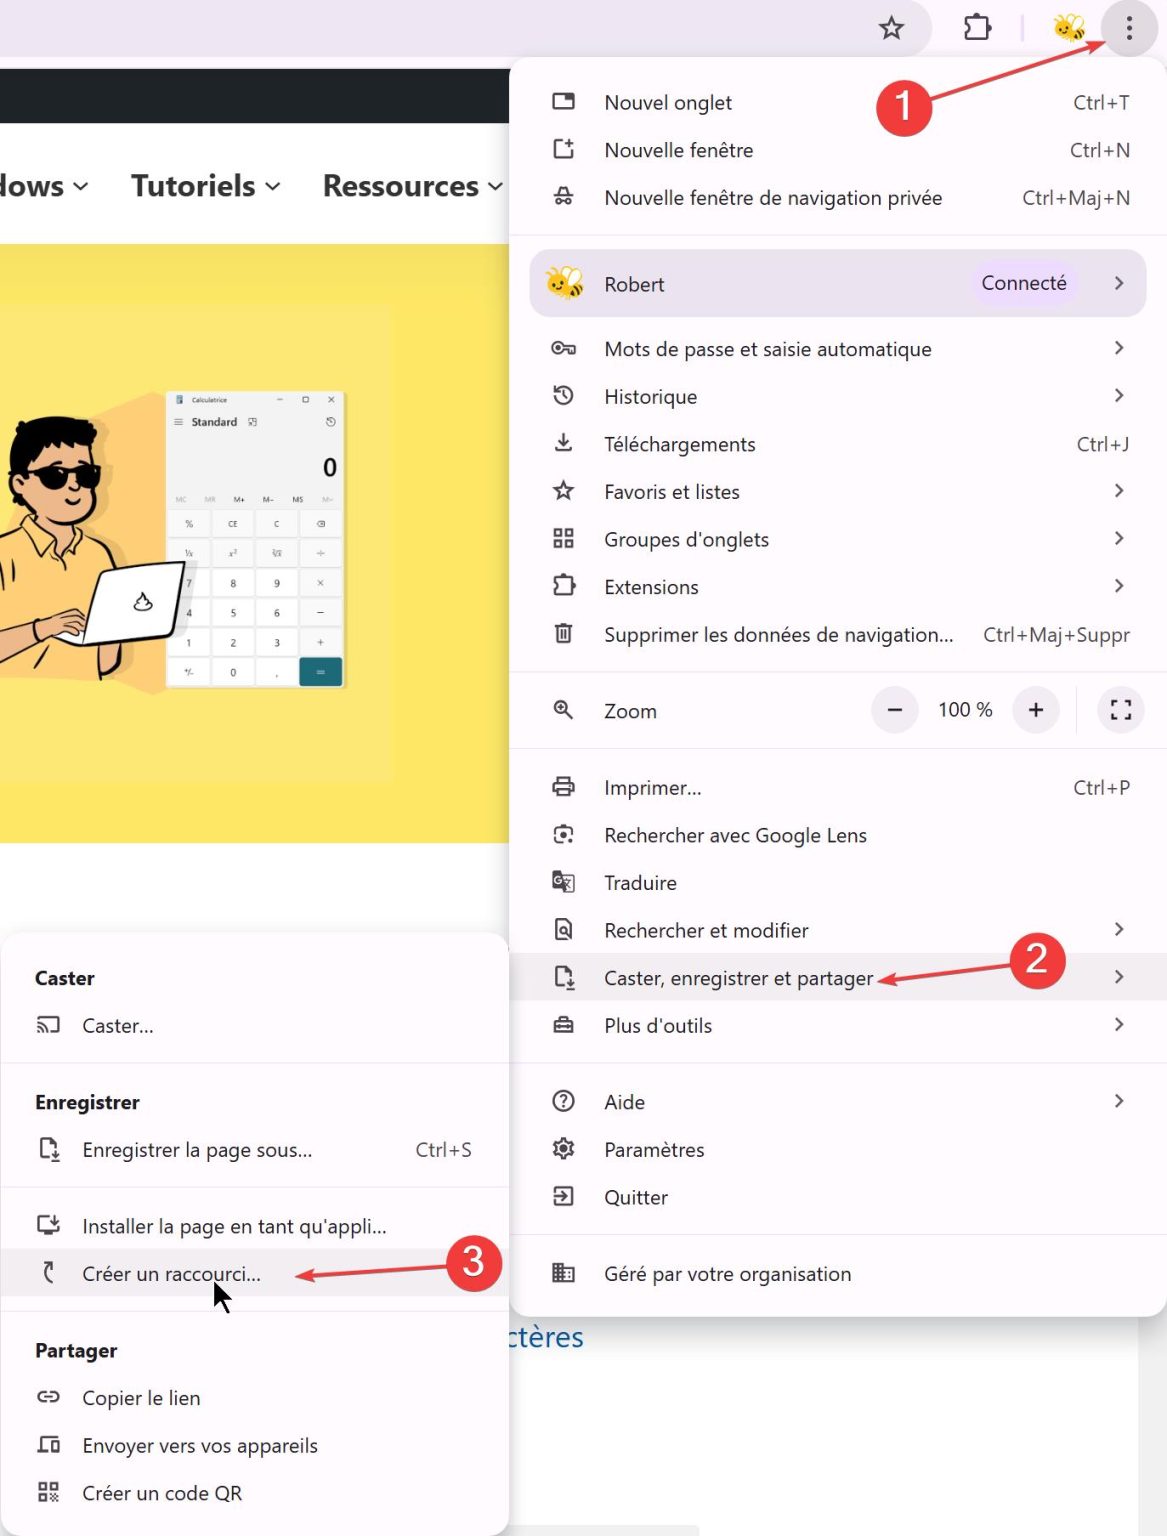Select Enregistrer la page sous… option

coord(197,1150)
